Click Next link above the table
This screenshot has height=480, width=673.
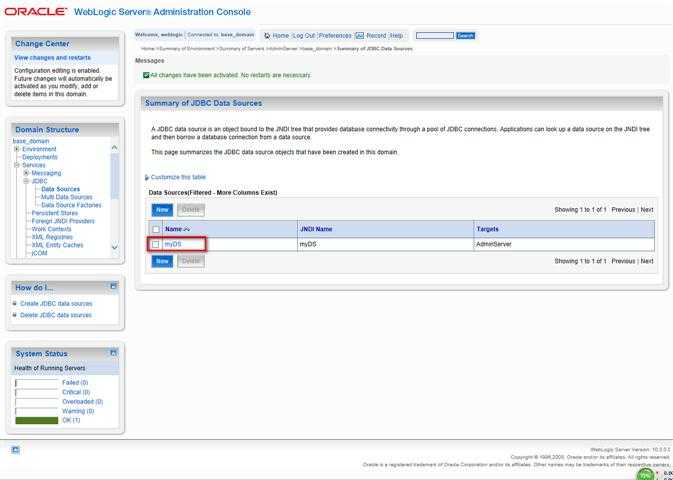[x=647, y=210]
